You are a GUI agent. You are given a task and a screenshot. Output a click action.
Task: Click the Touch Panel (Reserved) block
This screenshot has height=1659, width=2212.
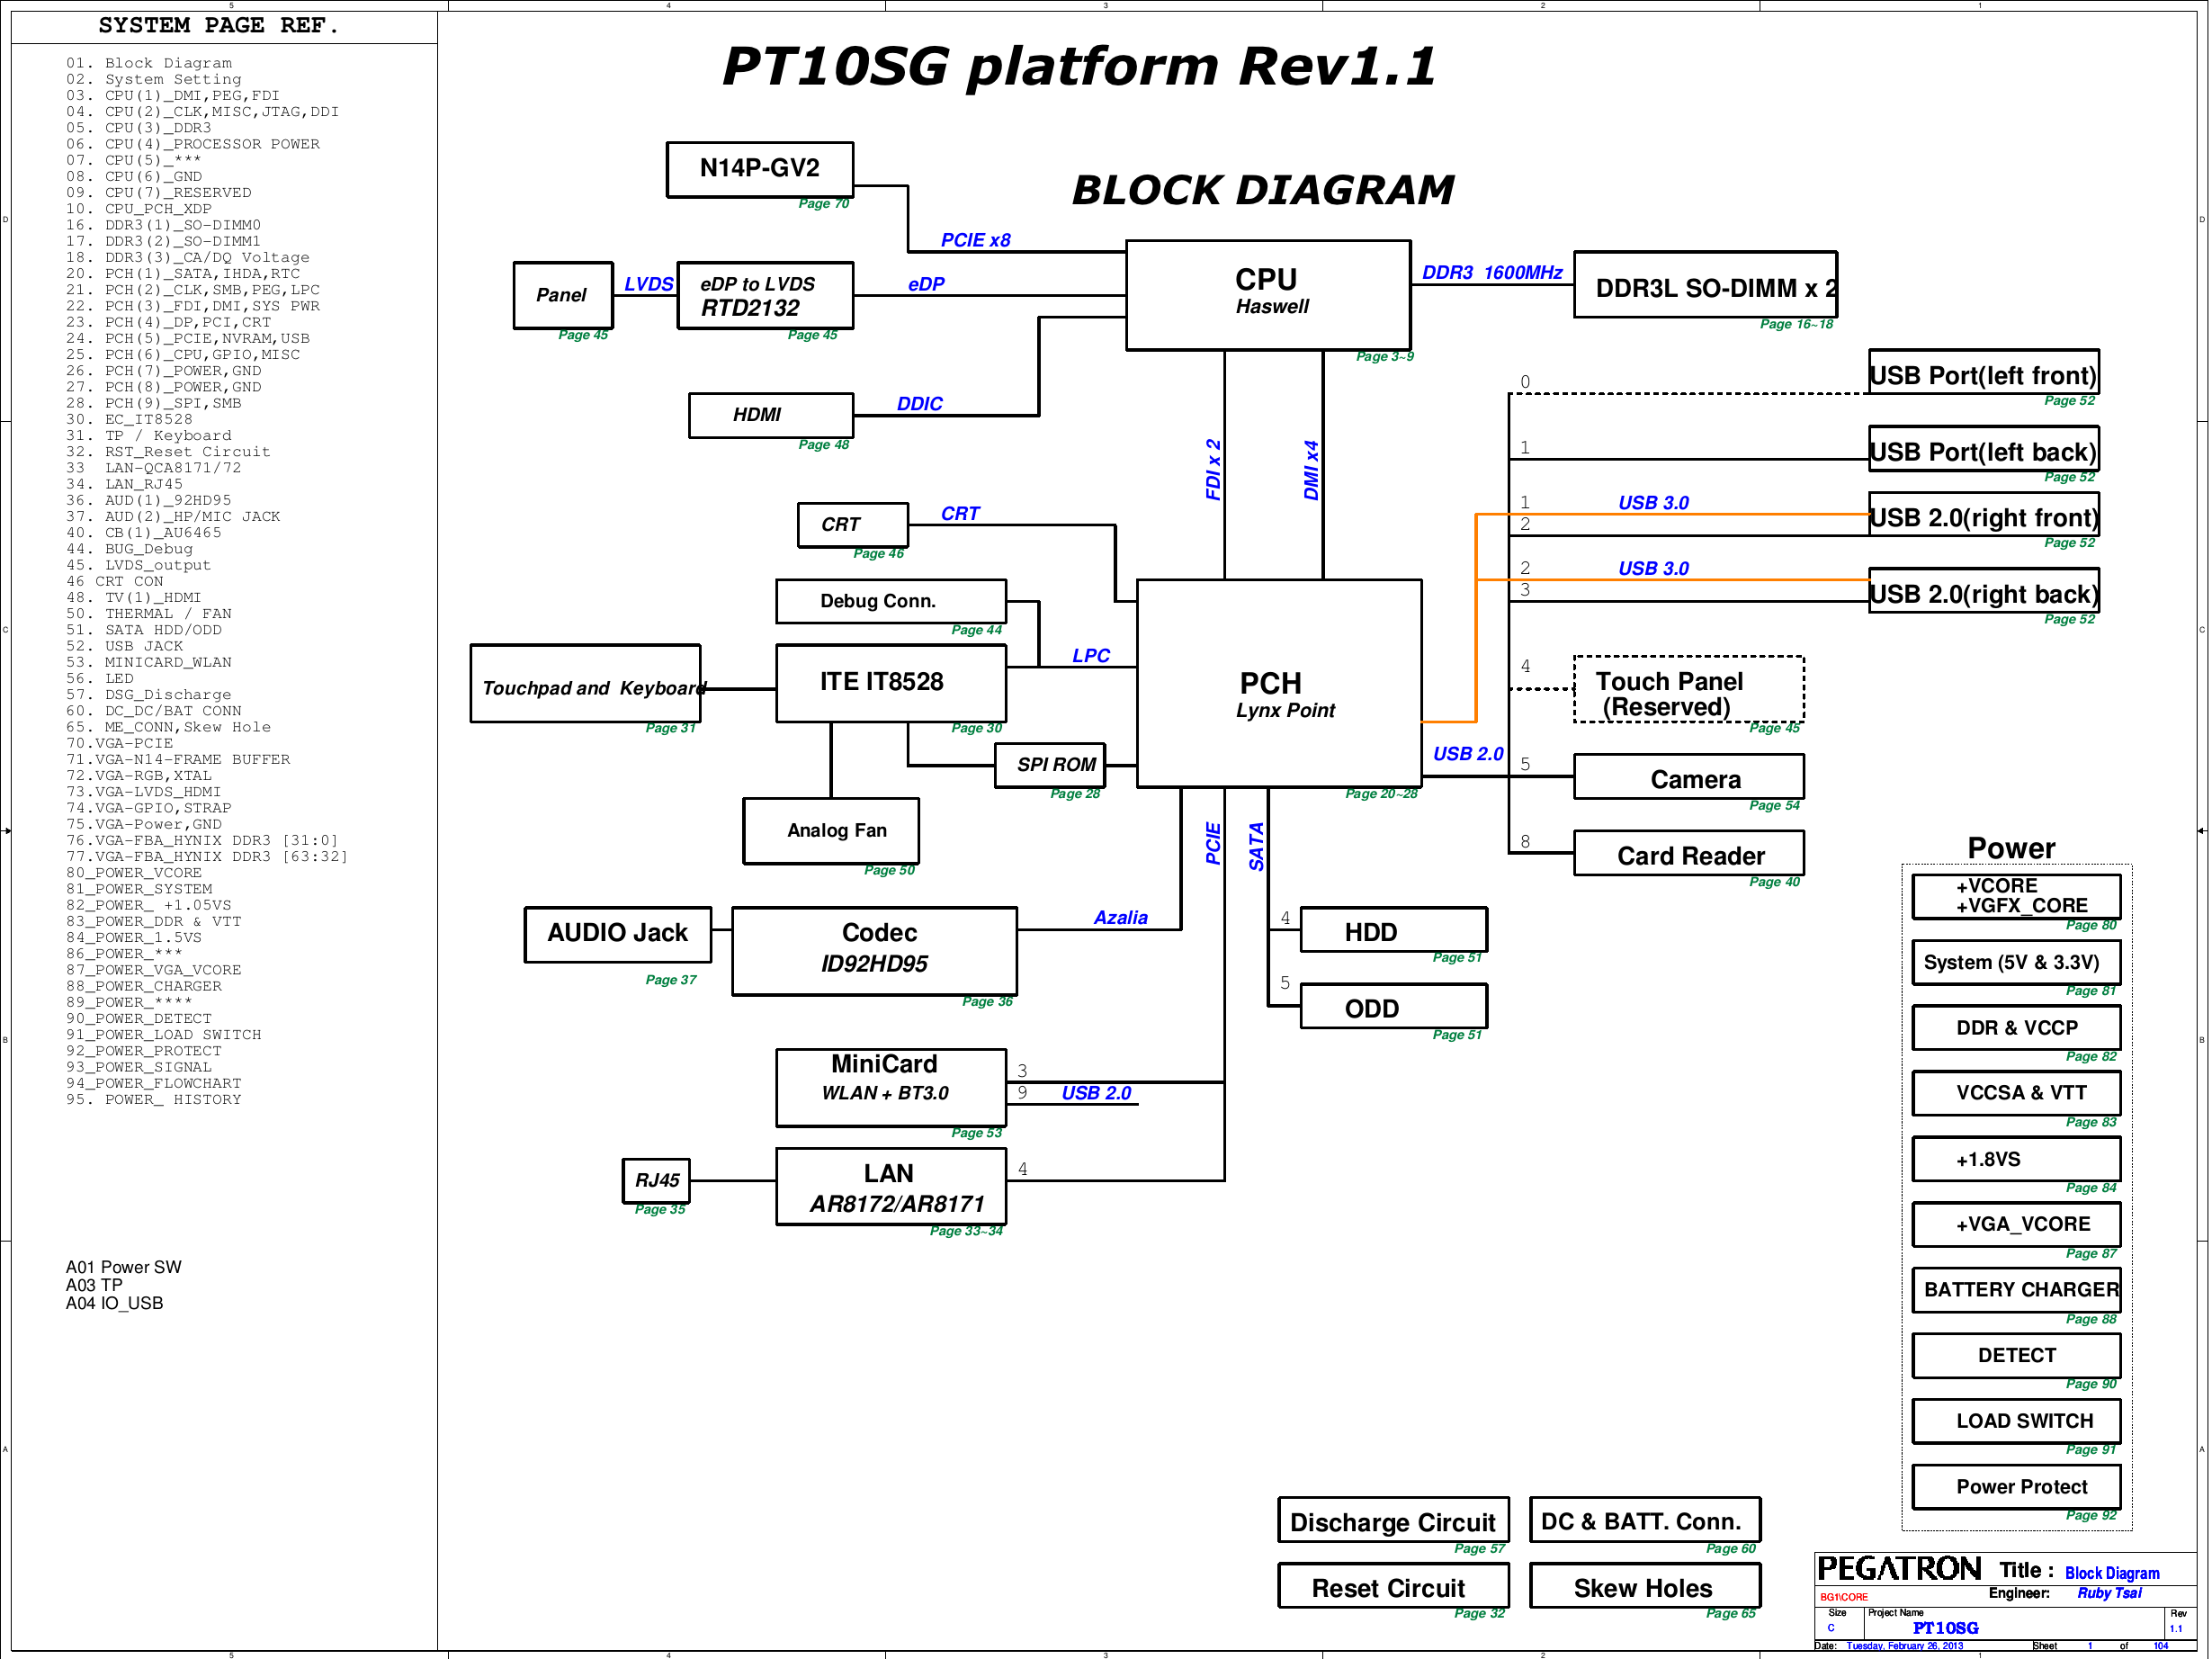(1689, 689)
